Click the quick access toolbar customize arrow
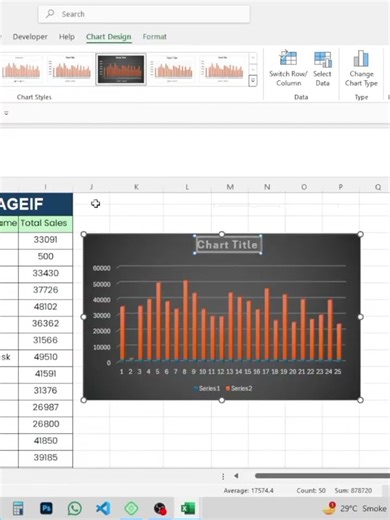 click(6, 113)
